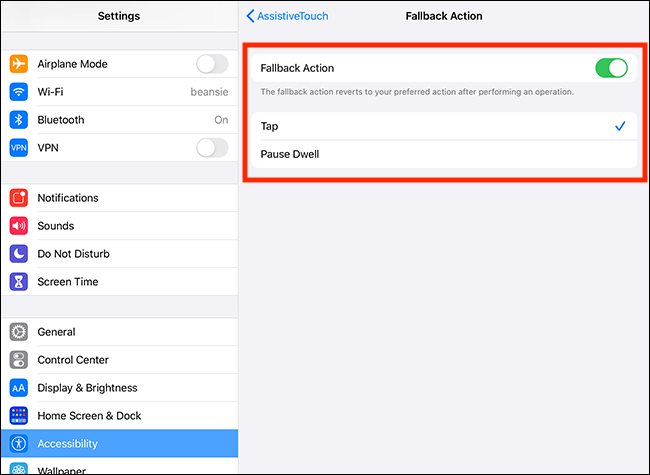This screenshot has width=650, height=475.
Task: Open the red Notifications icon
Action: (19, 198)
